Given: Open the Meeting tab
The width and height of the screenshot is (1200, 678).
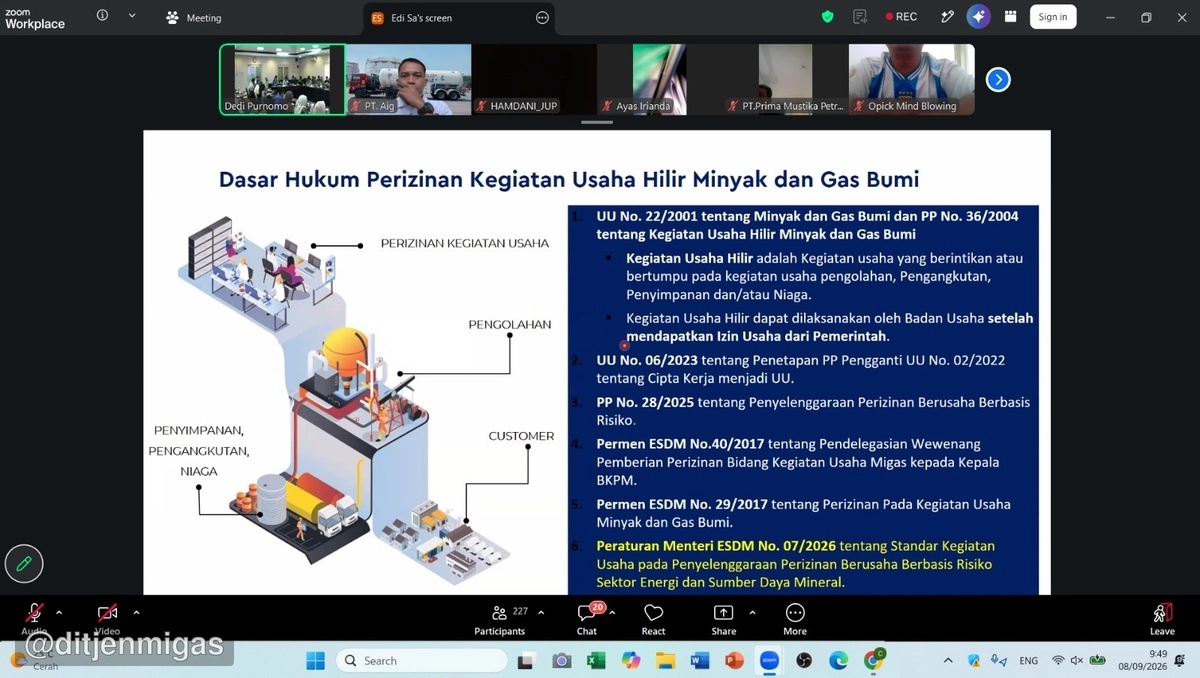Looking at the screenshot, I should [194, 17].
